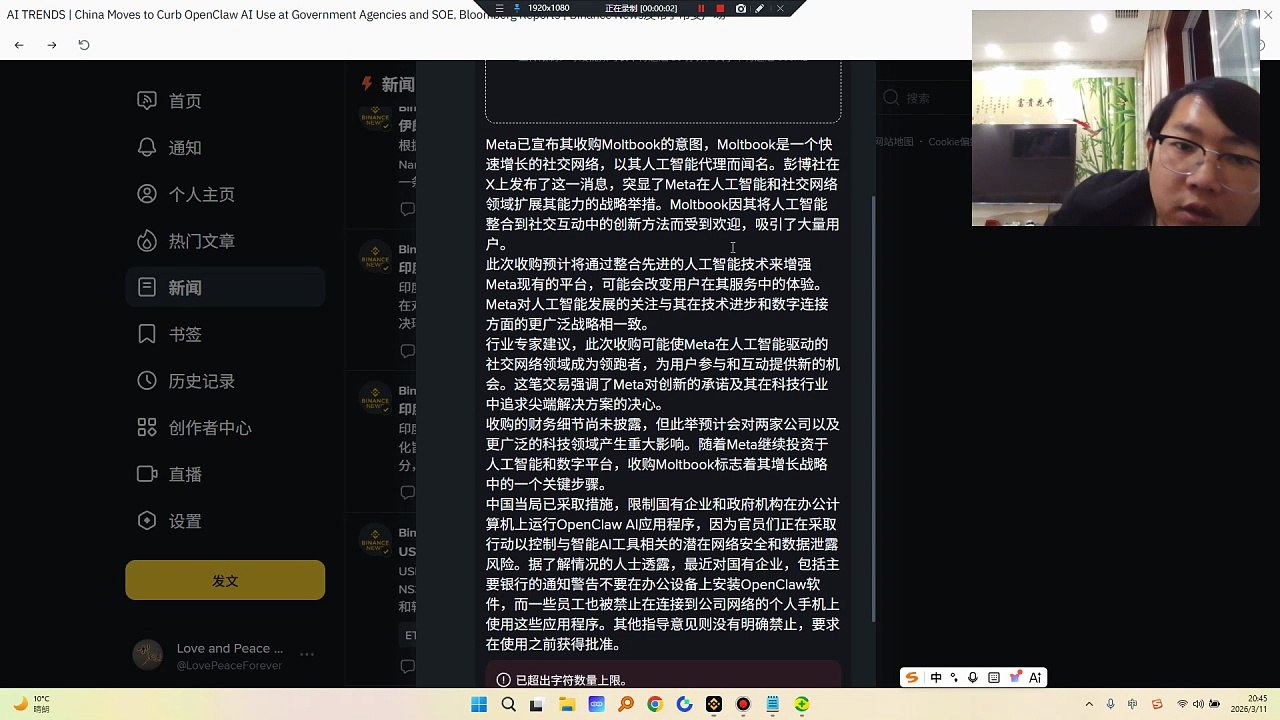Click the first Binance News avatar
The image size is (1280, 720).
376,116
